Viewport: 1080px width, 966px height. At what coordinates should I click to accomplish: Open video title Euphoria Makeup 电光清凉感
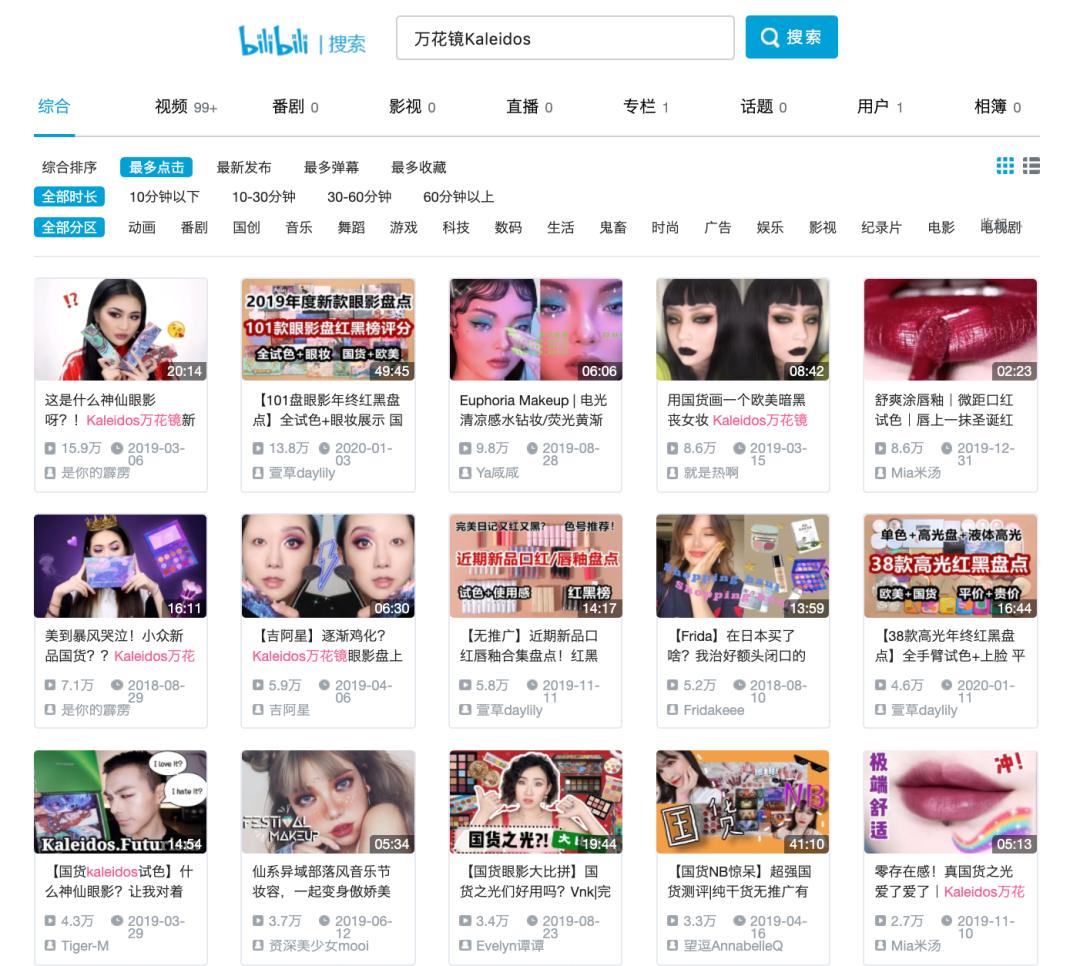pos(534,410)
